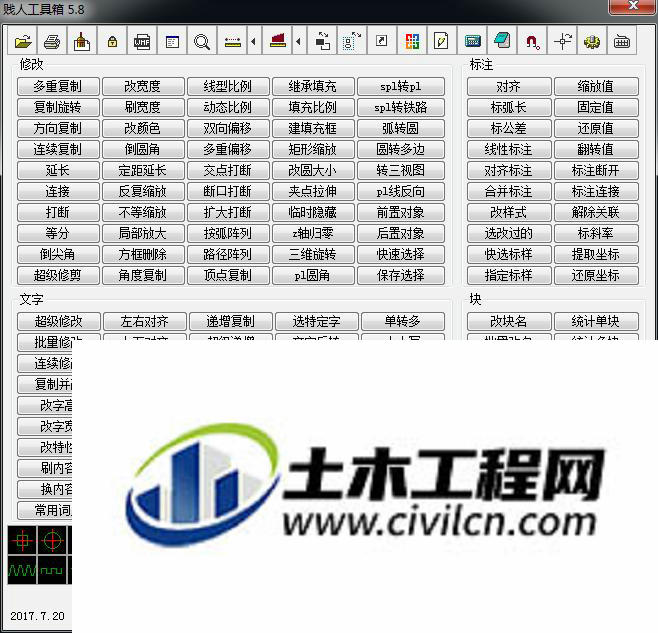The width and height of the screenshot is (658, 633).
Task: Click the crosshair rotate icon
Action: click(562, 41)
